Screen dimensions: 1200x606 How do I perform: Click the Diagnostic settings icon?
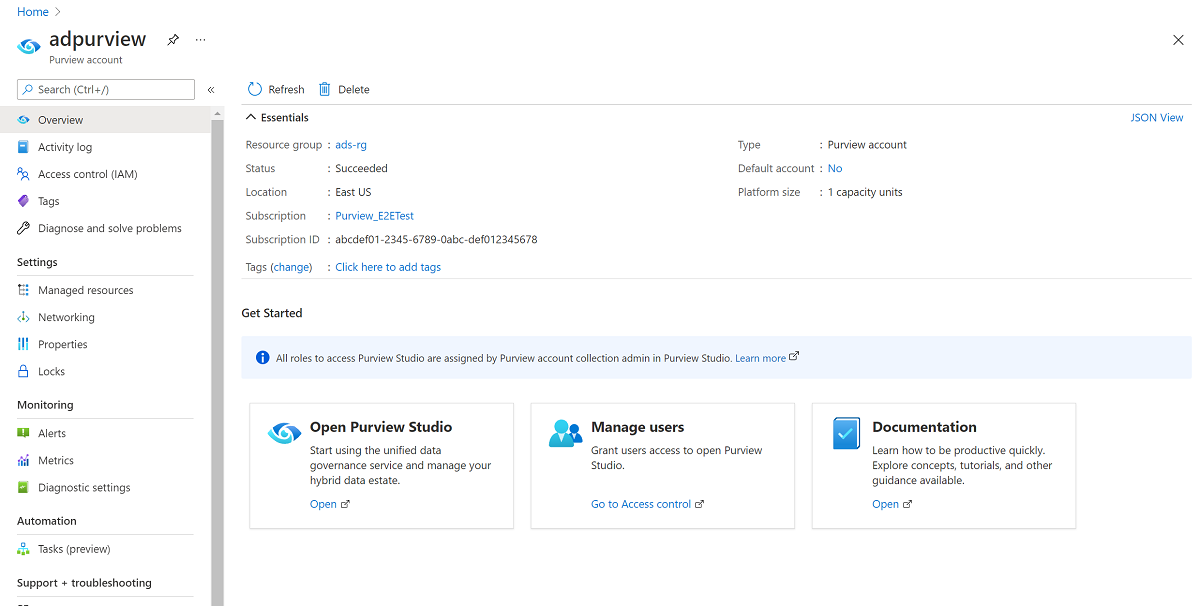tap(23, 487)
